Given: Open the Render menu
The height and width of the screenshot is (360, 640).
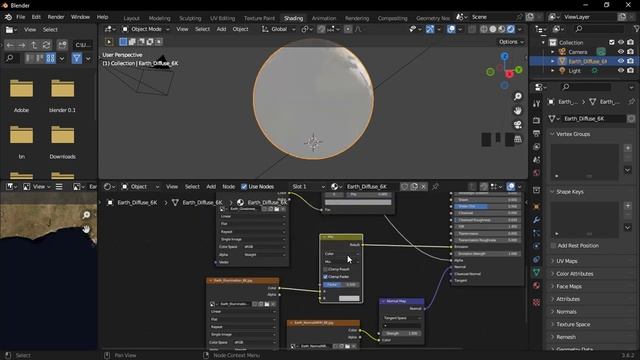Looking at the screenshot, I should pos(56,17).
